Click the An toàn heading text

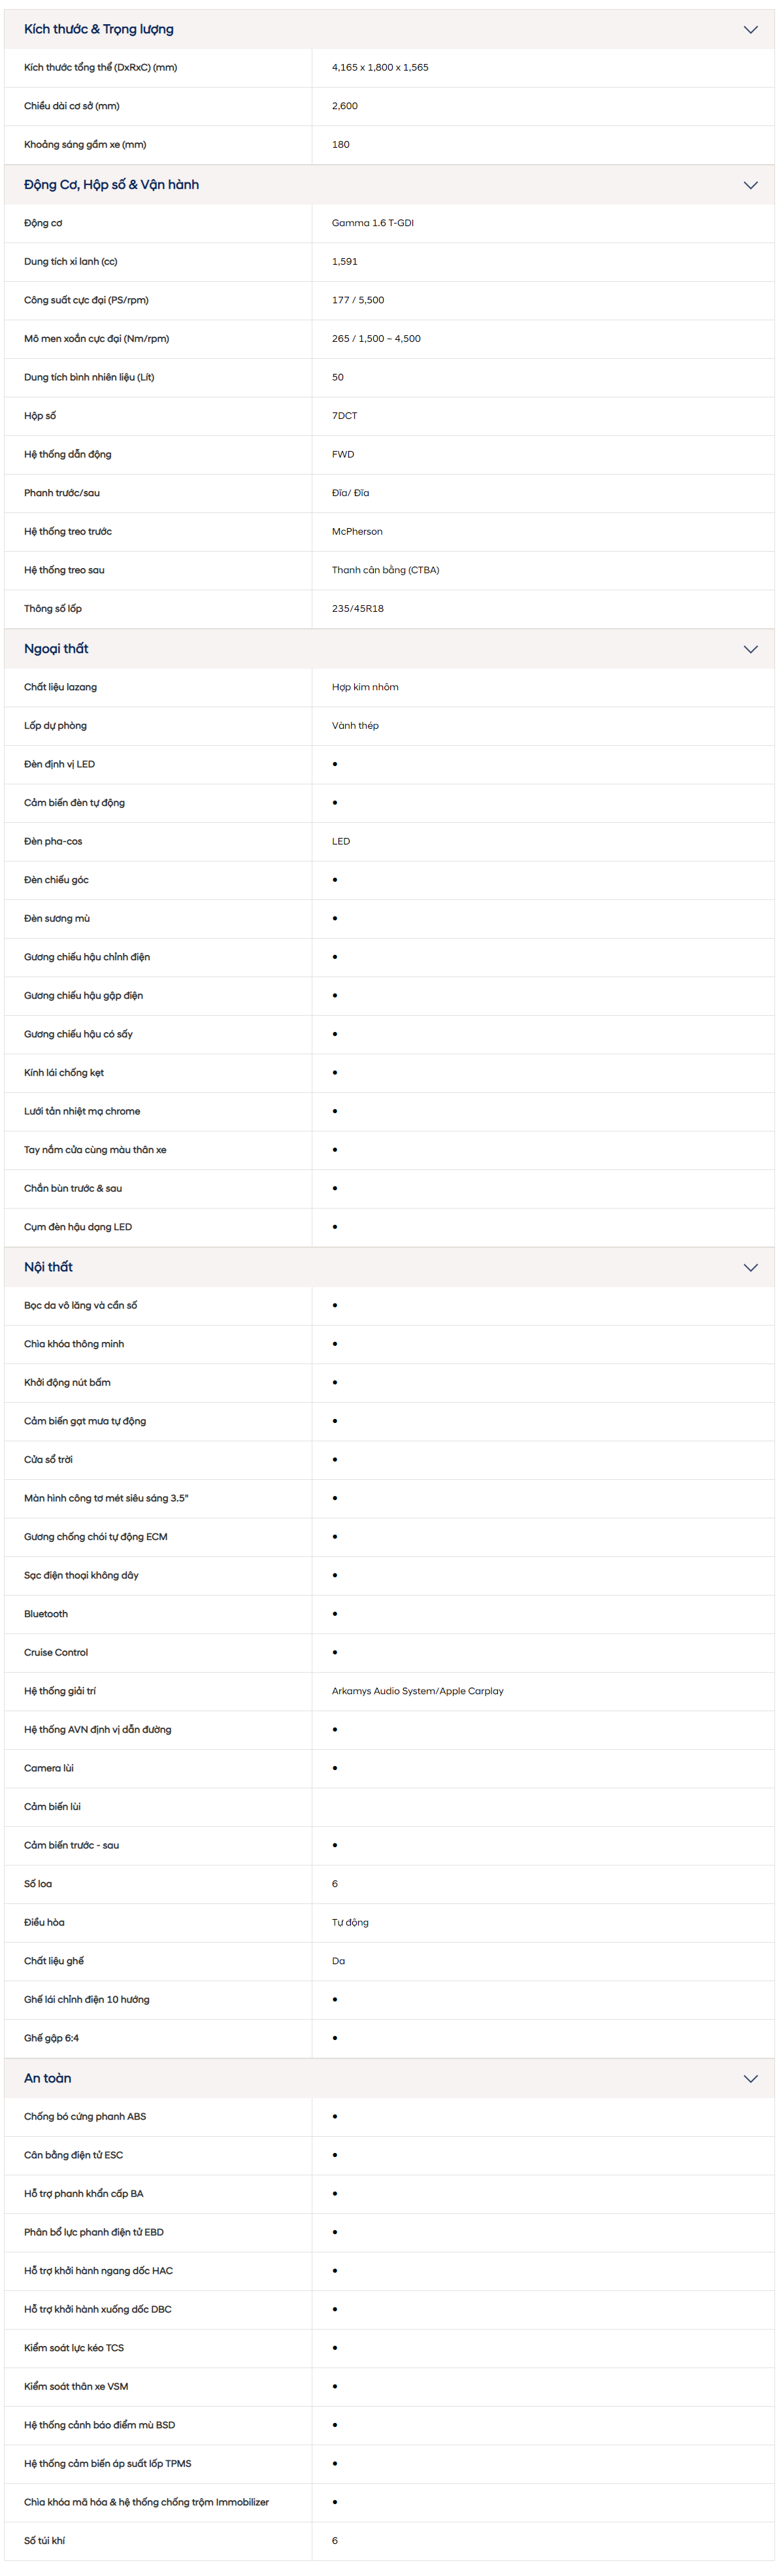tap(47, 2078)
